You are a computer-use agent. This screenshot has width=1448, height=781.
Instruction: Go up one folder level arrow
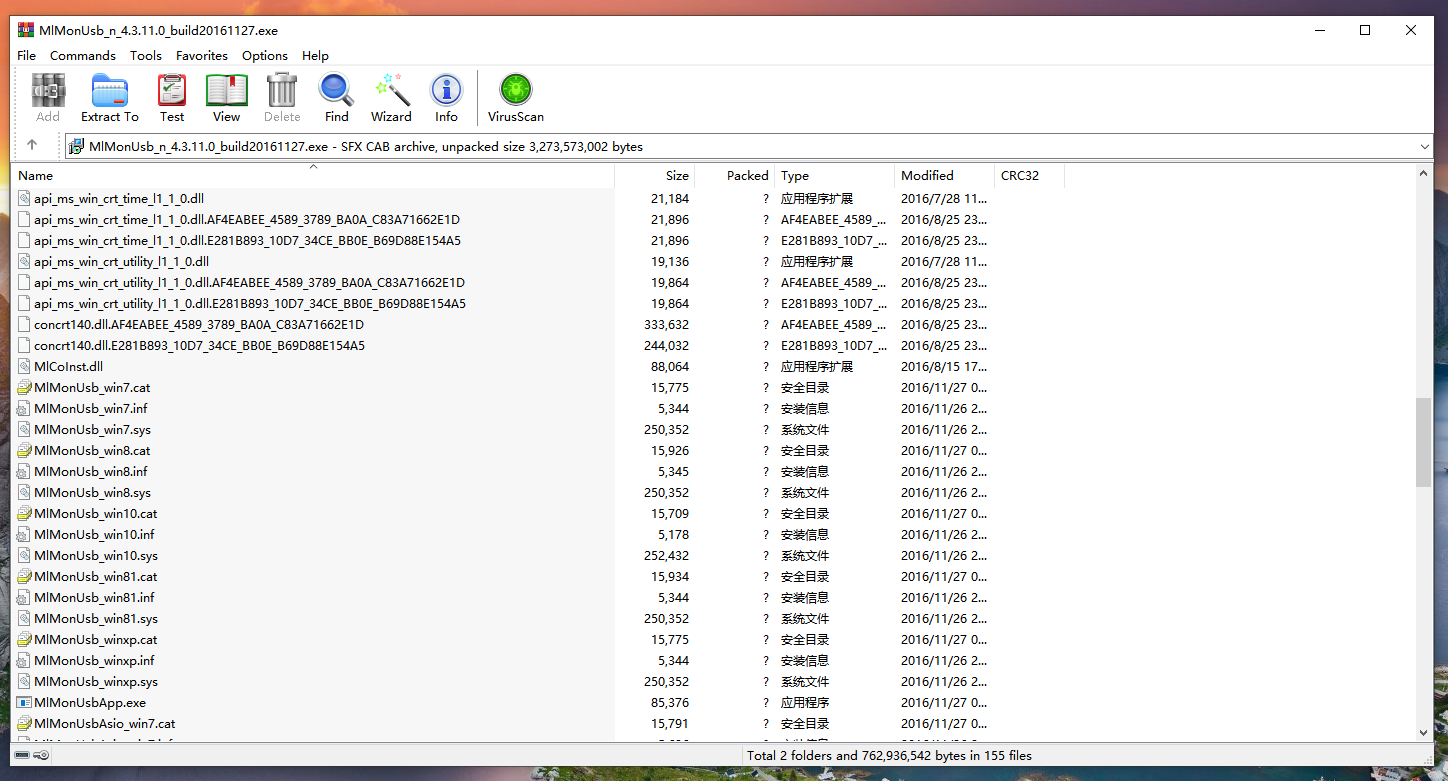click(x=32, y=146)
